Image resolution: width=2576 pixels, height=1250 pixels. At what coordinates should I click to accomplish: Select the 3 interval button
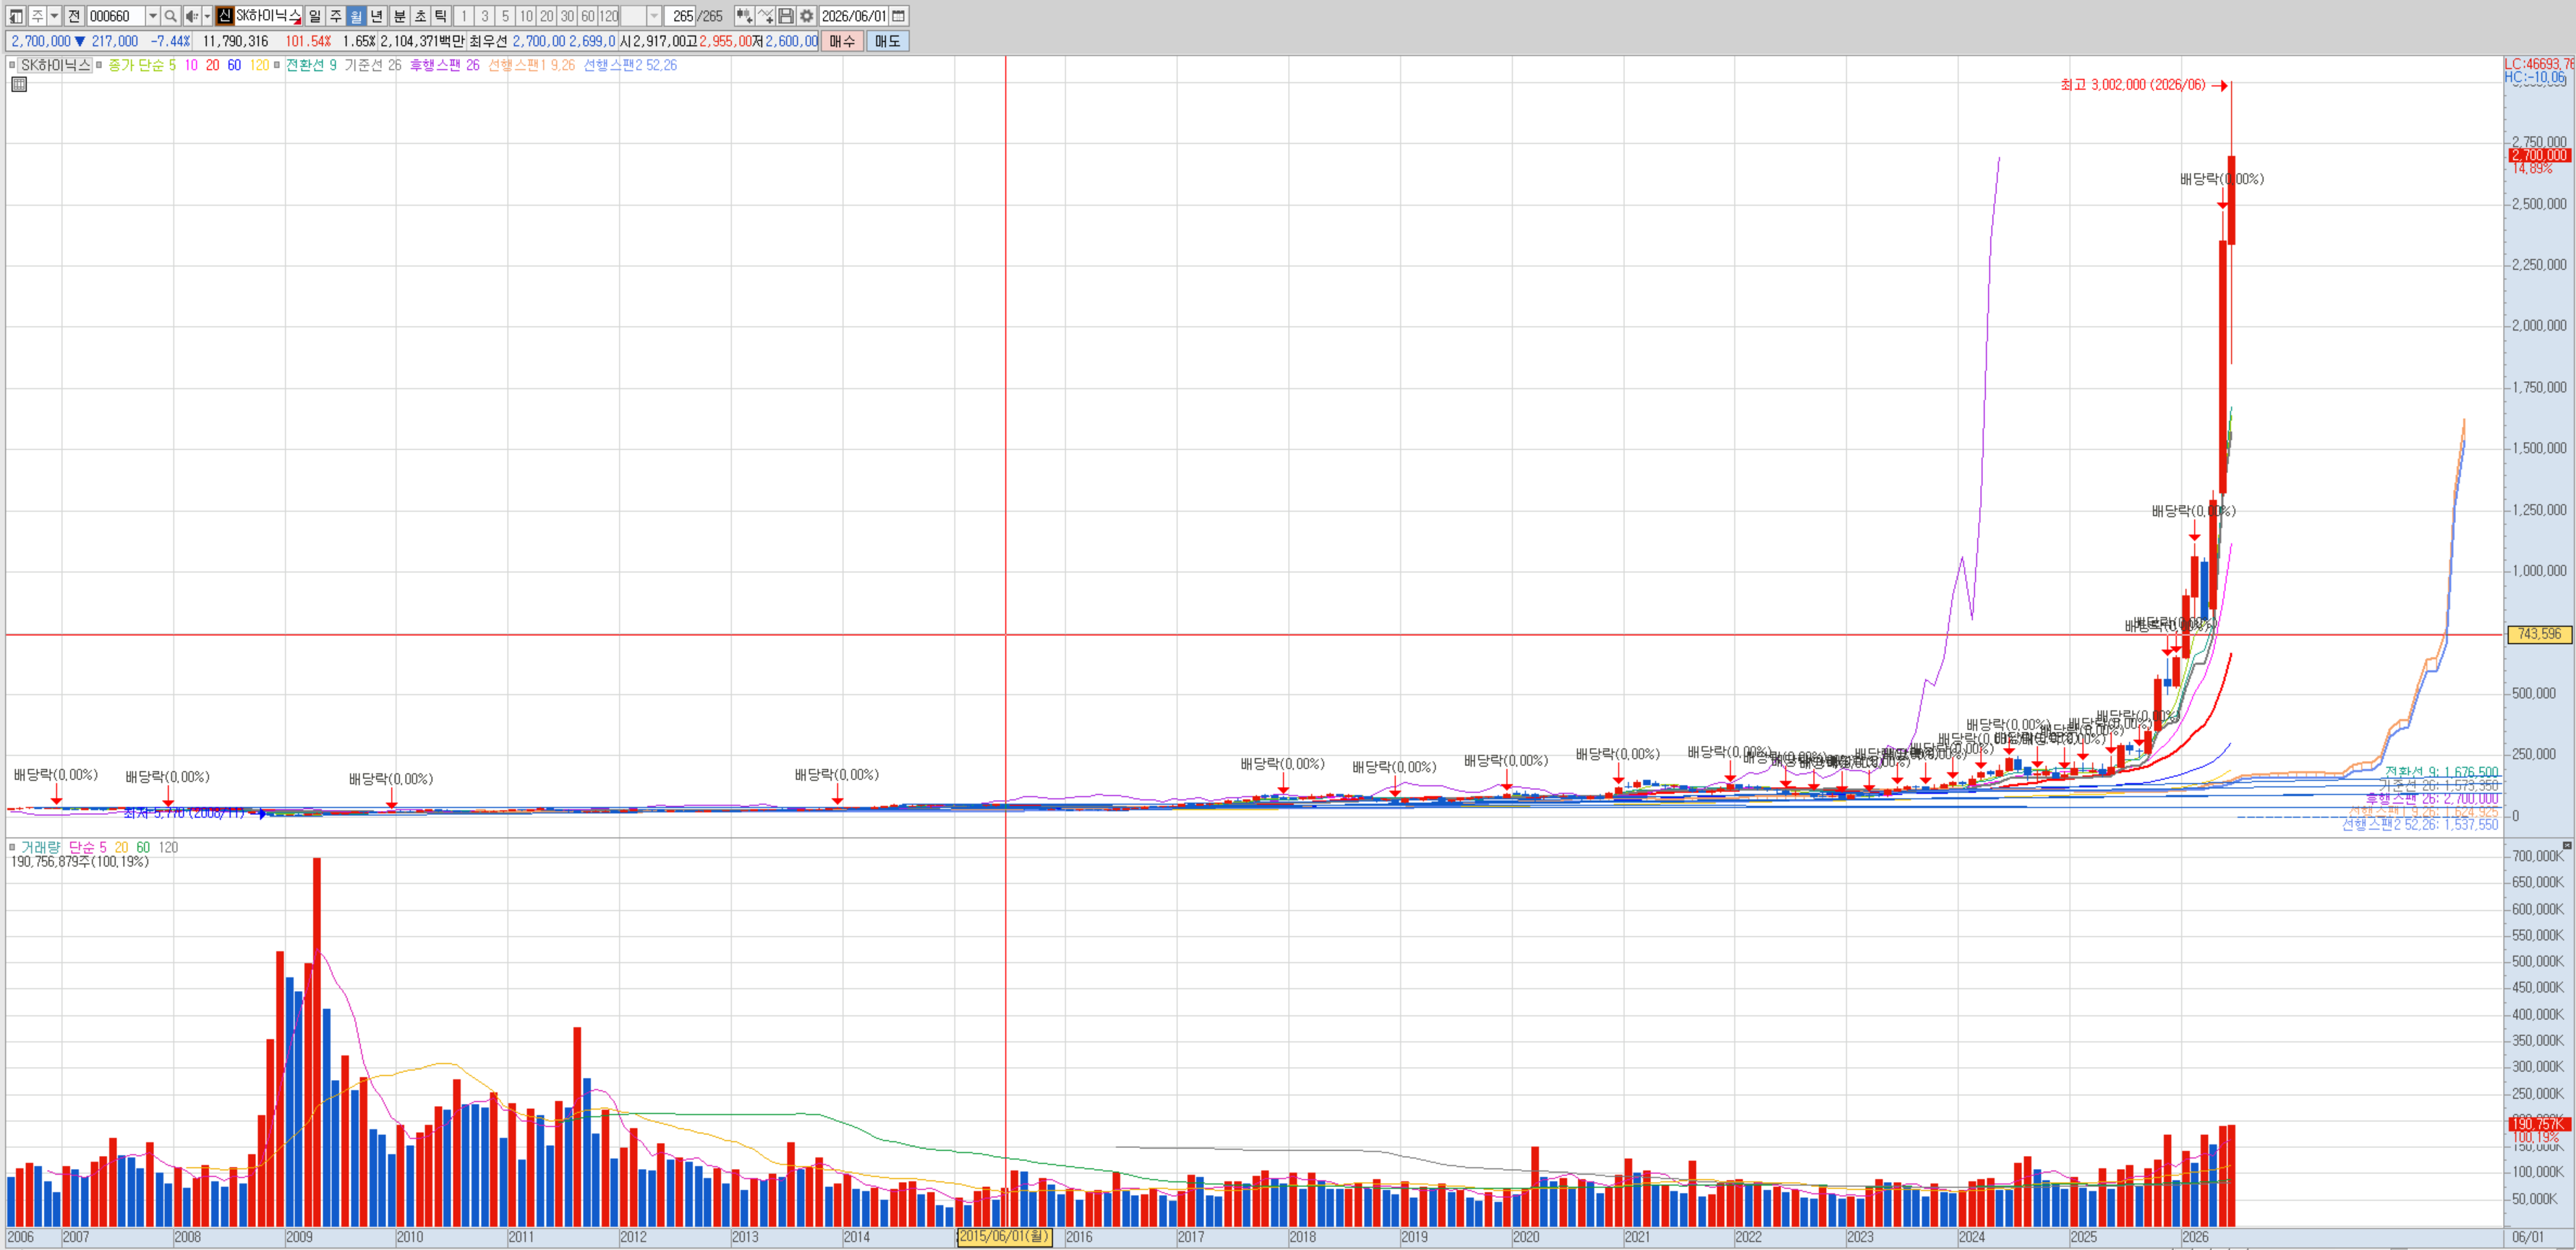[485, 16]
